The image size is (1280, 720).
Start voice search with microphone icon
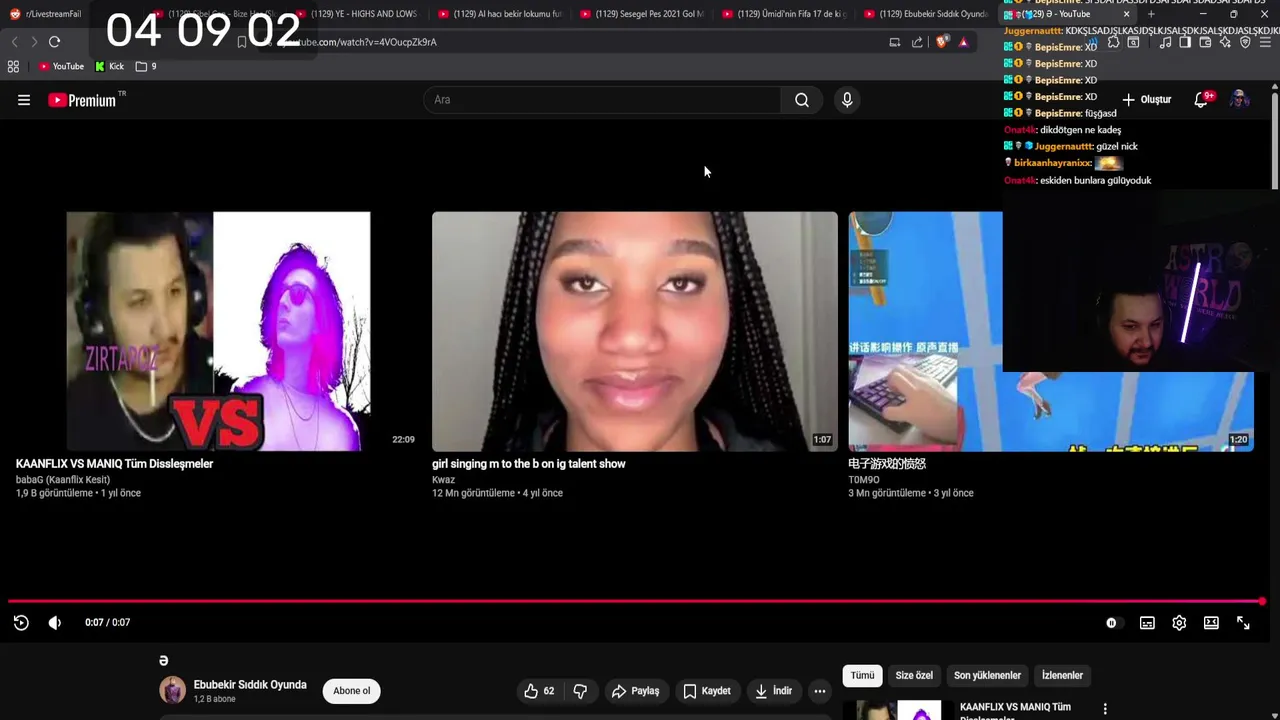click(x=847, y=100)
